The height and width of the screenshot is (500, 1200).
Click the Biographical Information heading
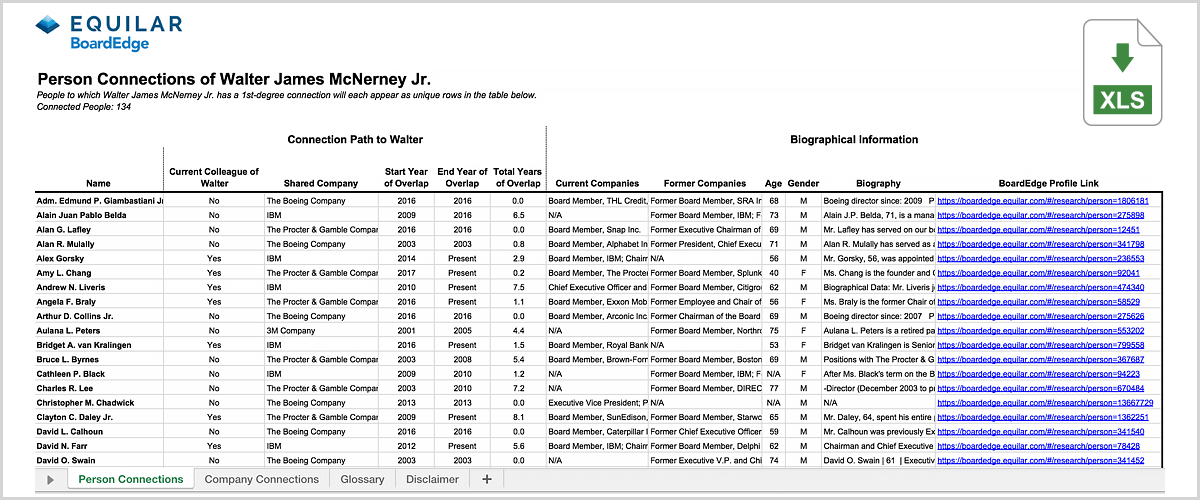coord(854,139)
